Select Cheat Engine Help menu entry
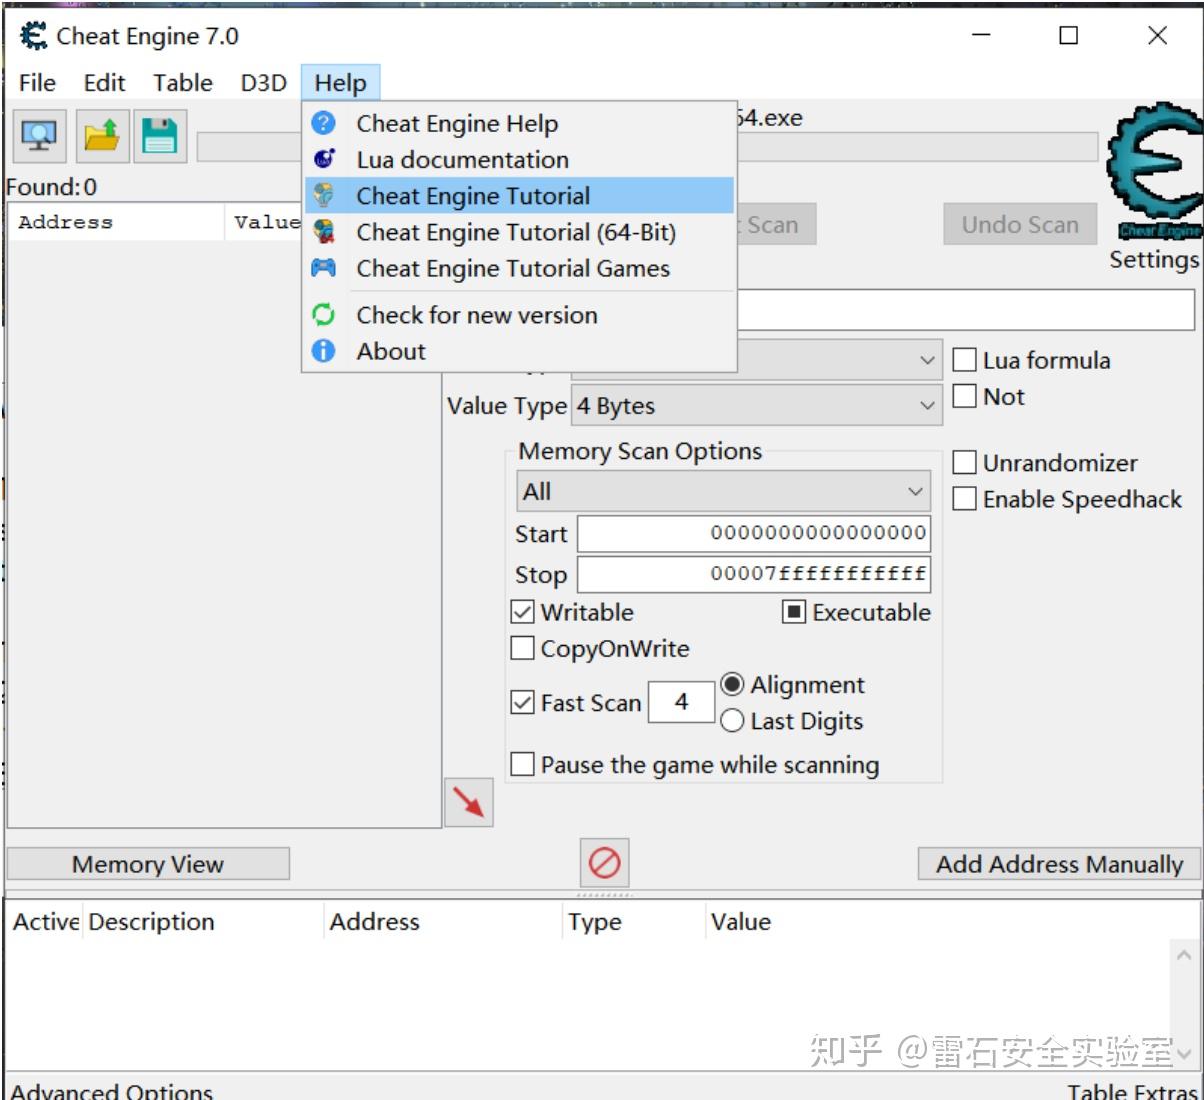Screen dimensions: 1204x1100 coord(519,123)
